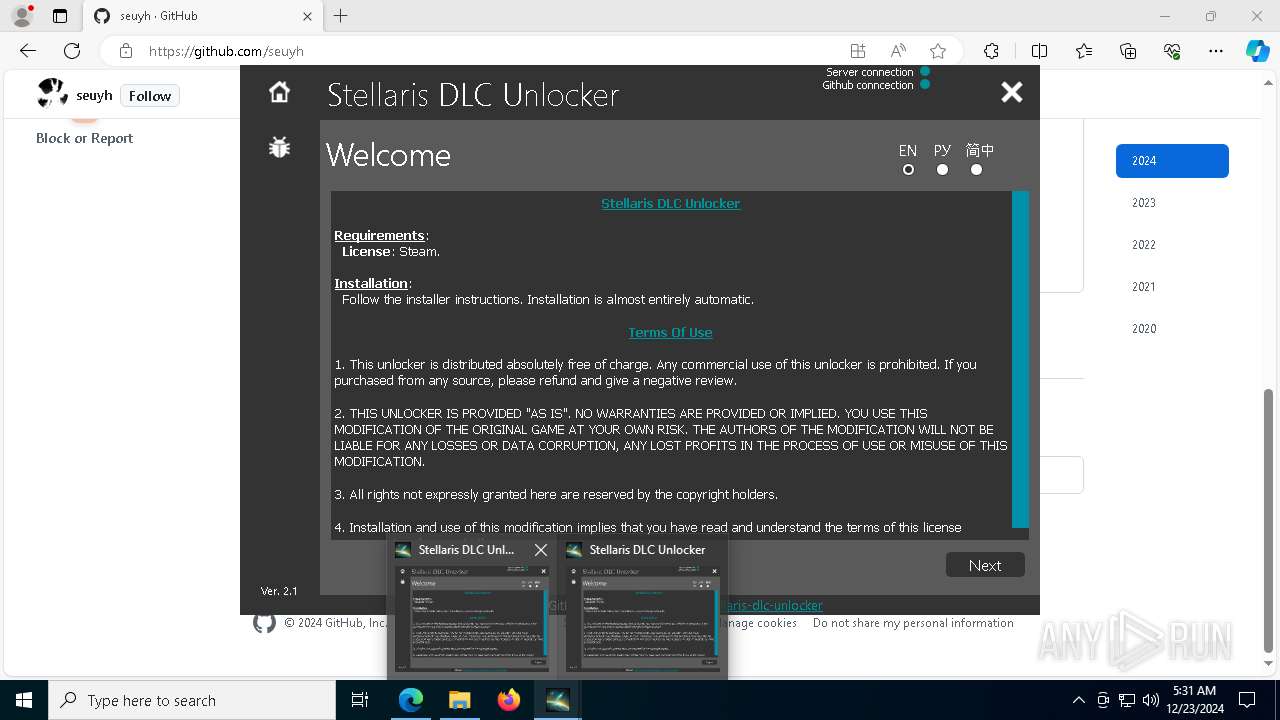
Task: Open File Explorer from taskbar
Action: tap(459, 700)
